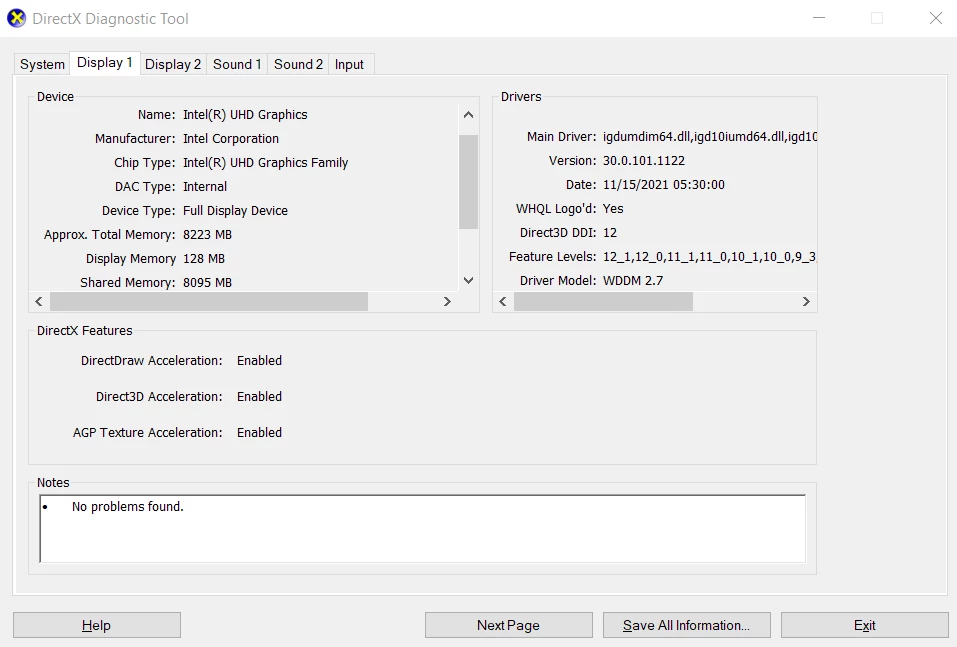Click the Help button
This screenshot has width=957, height=647.
pos(96,625)
